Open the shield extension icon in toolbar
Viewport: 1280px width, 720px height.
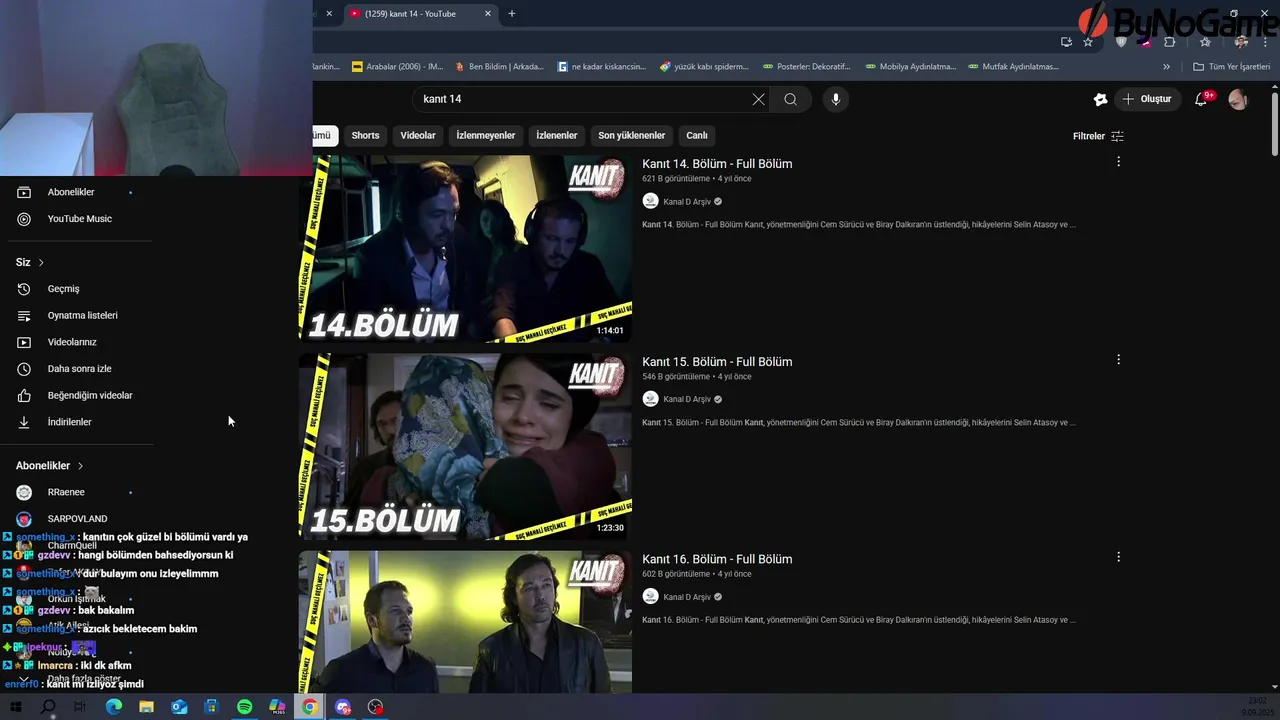(x=1121, y=42)
